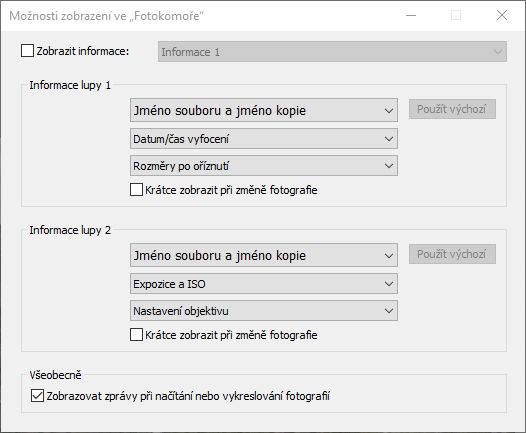
Task: Click the chevron arrow of Nastavení objektivu
Action: pos(389,311)
